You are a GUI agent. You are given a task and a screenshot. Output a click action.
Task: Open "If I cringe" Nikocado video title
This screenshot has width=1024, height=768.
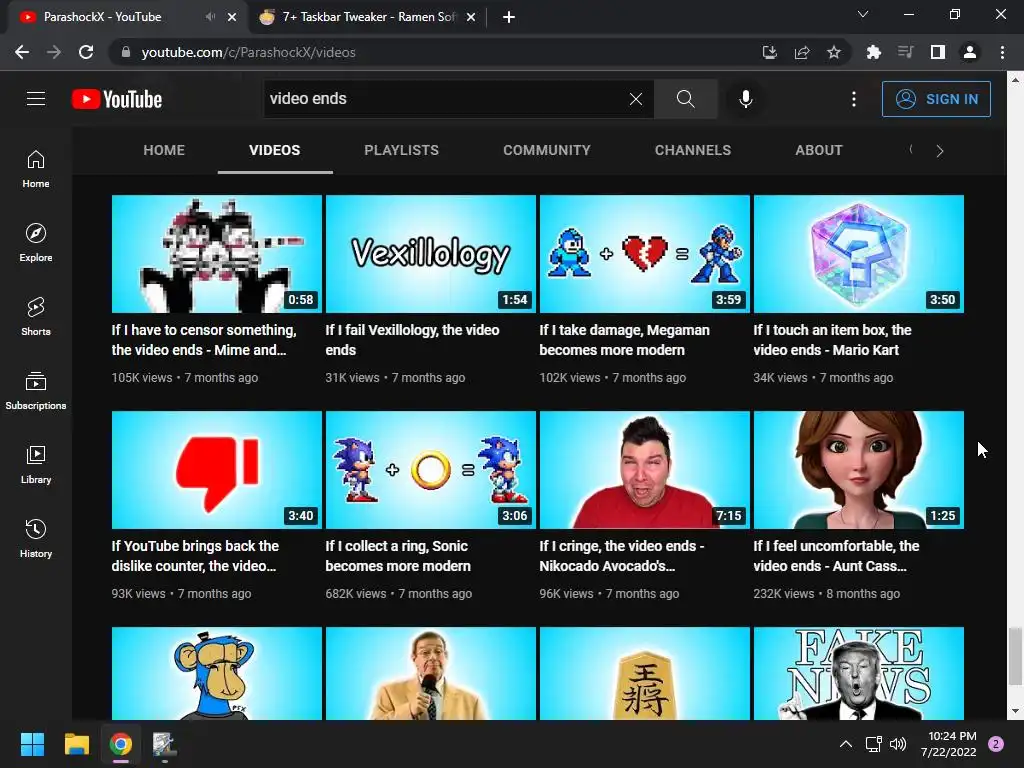point(622,556)
